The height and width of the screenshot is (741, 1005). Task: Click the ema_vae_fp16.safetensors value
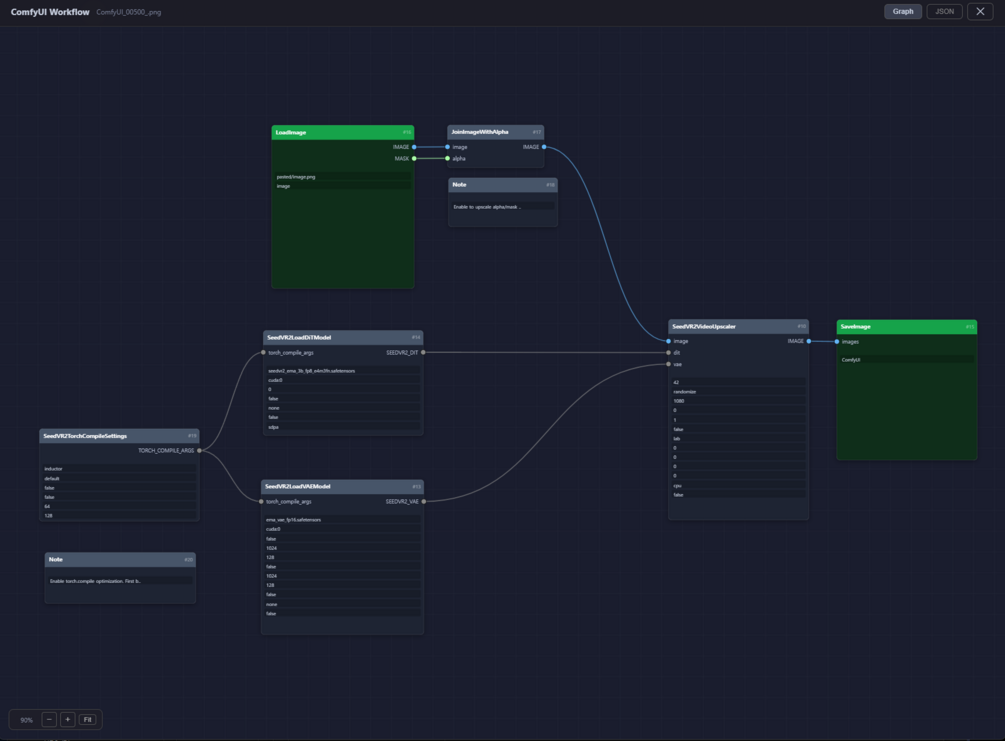[x=342, y=520]
